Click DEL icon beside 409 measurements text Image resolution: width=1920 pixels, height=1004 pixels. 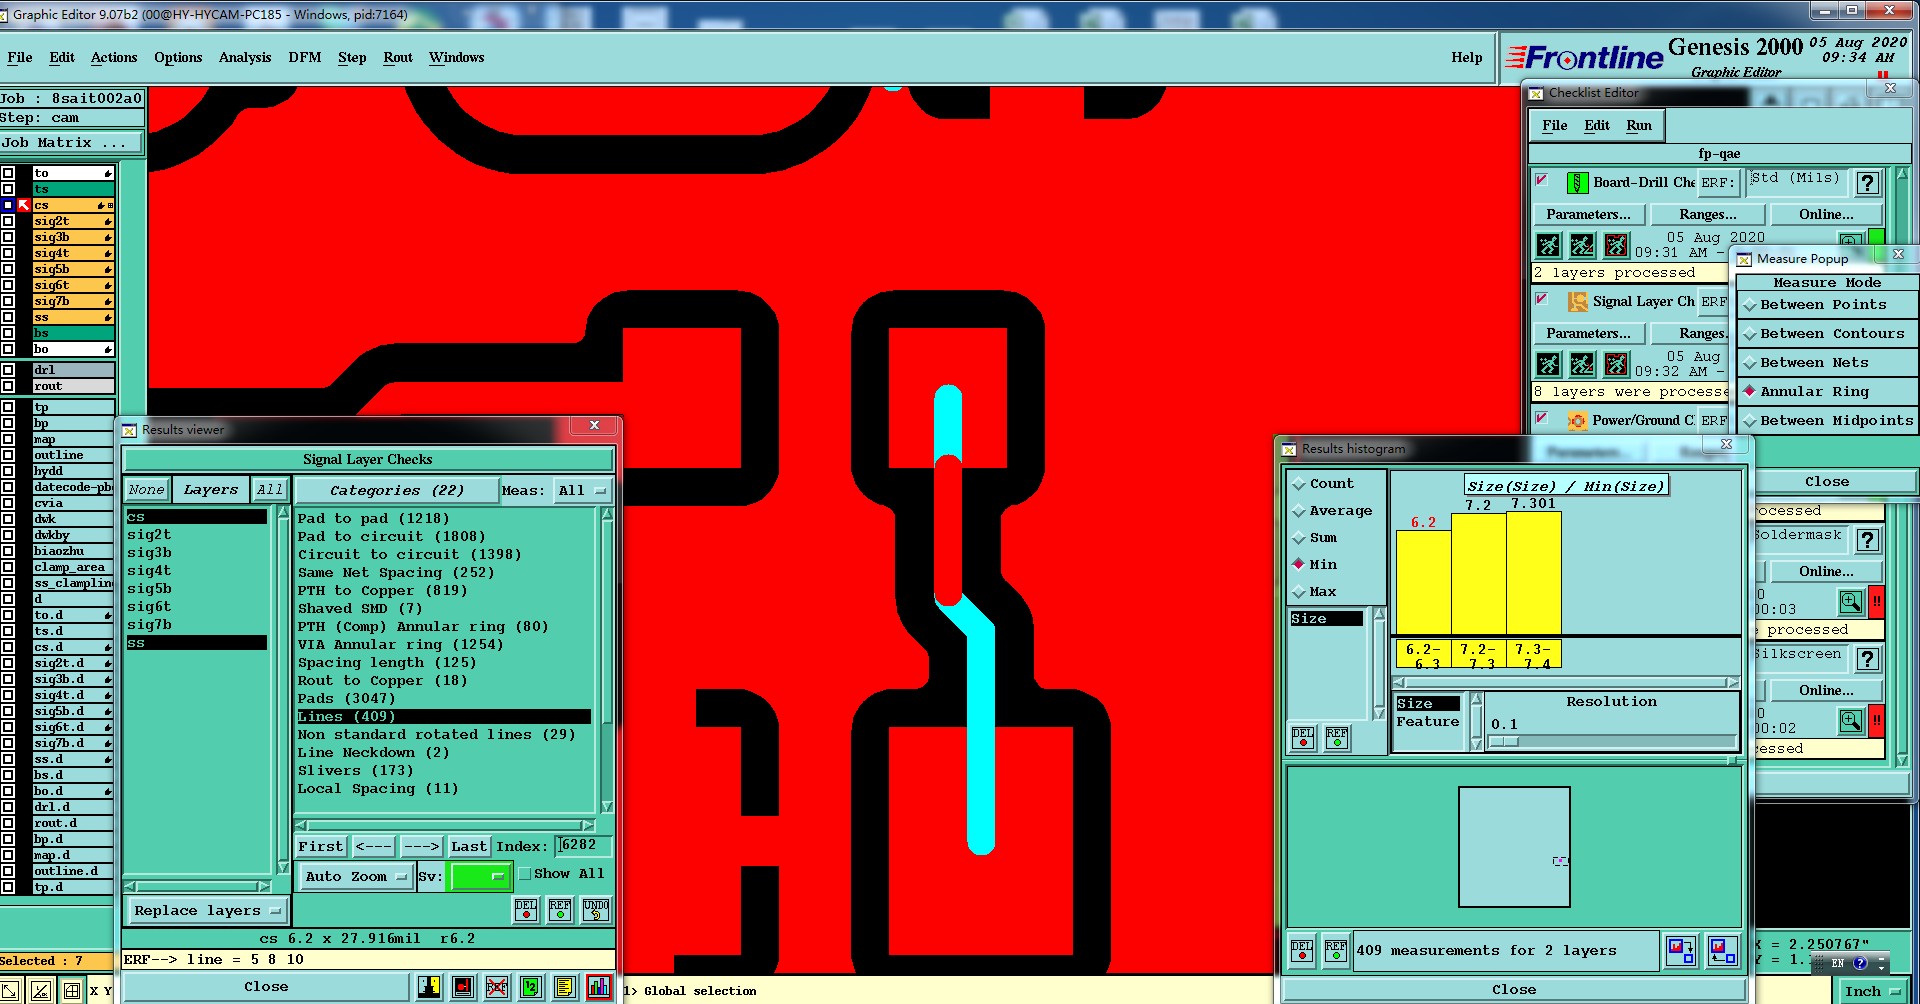pyautogui.click(x=1302, y=950)
